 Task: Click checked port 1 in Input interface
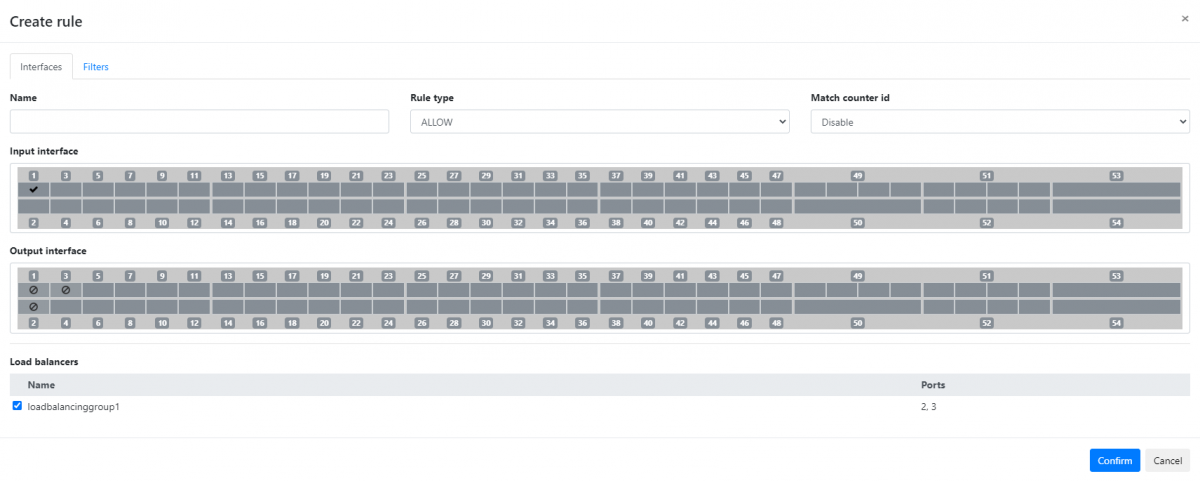click(x=34, y=189)
